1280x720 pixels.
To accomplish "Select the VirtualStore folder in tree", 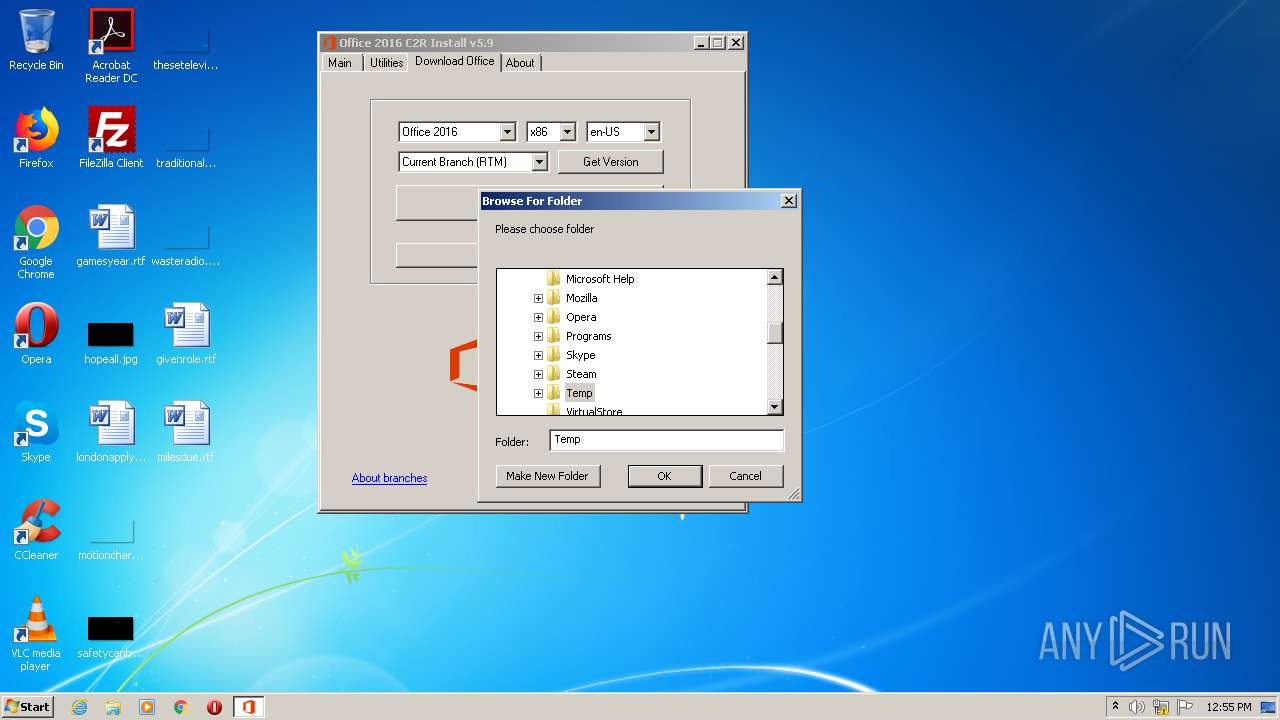I will pos(594,411).
